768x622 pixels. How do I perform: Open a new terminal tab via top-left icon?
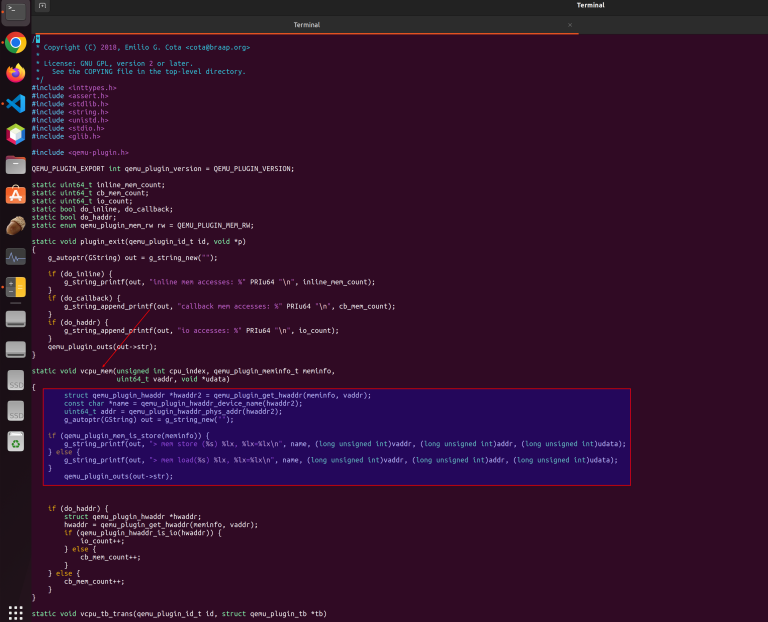43,5
